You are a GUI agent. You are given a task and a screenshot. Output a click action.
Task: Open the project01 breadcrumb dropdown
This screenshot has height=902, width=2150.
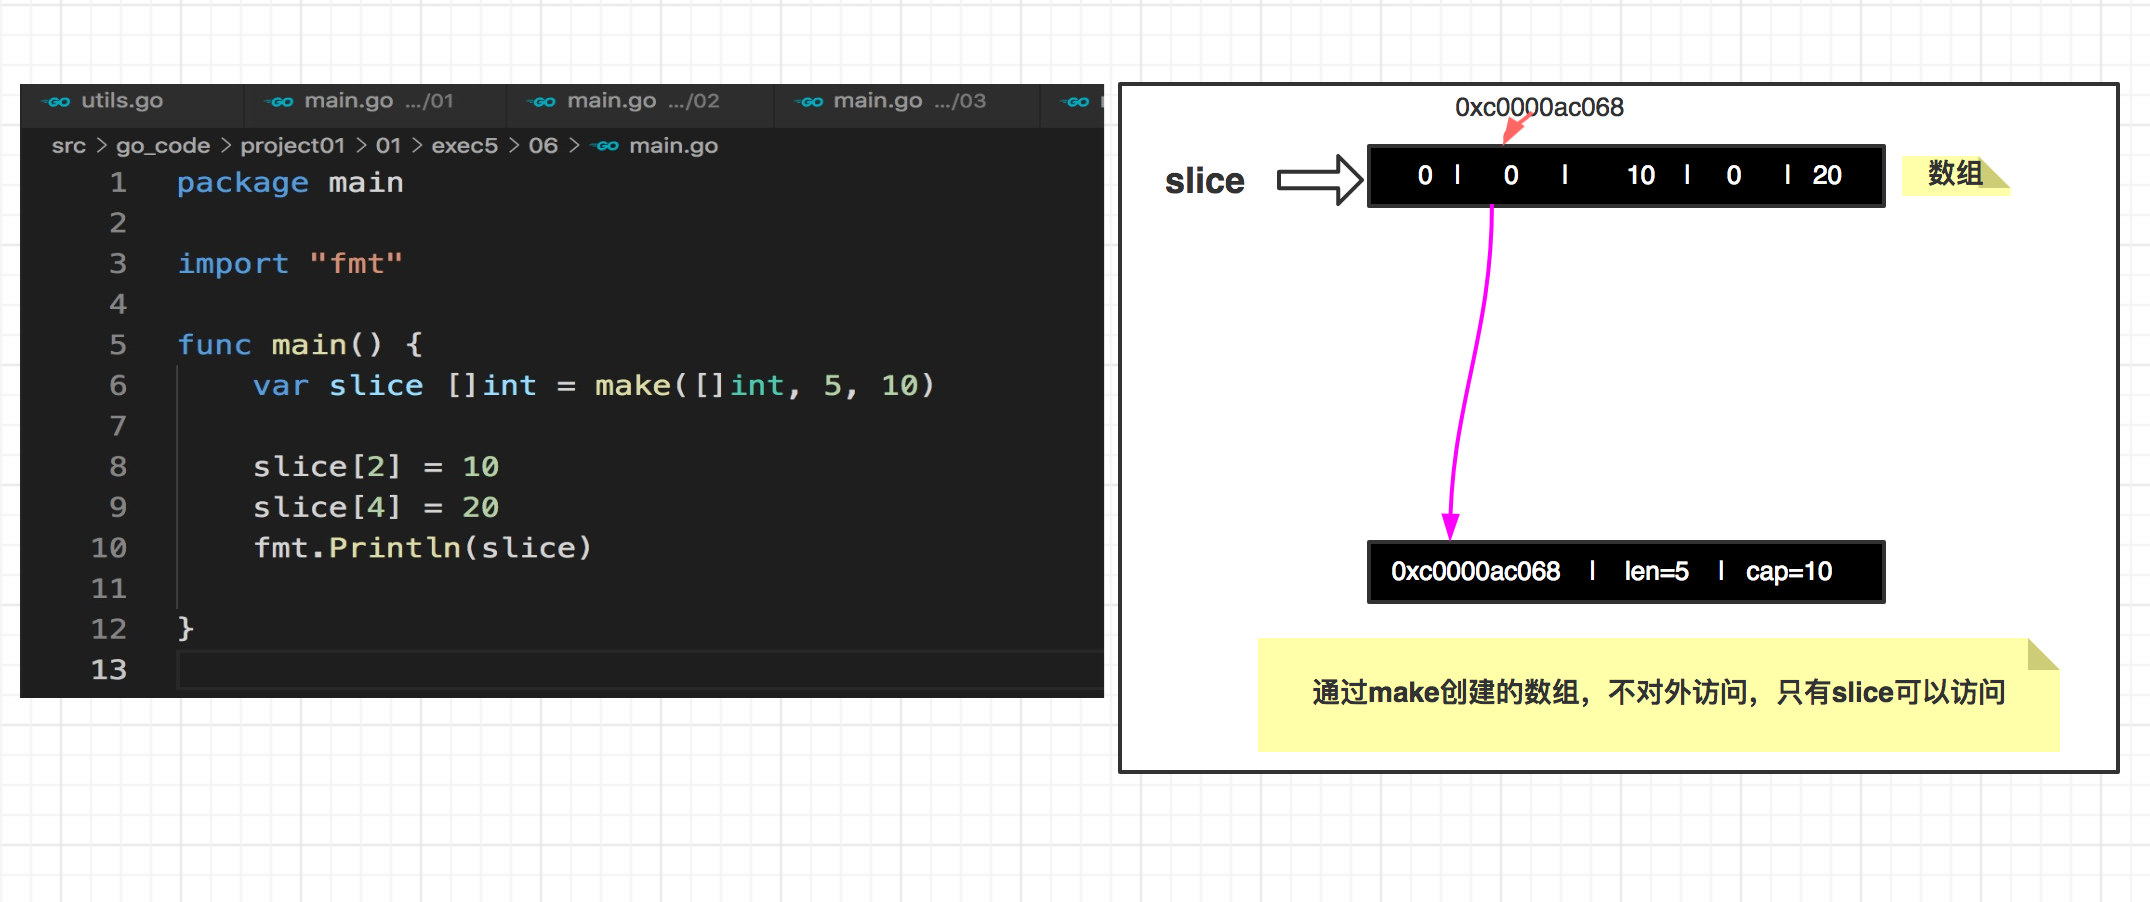(292, 146)
